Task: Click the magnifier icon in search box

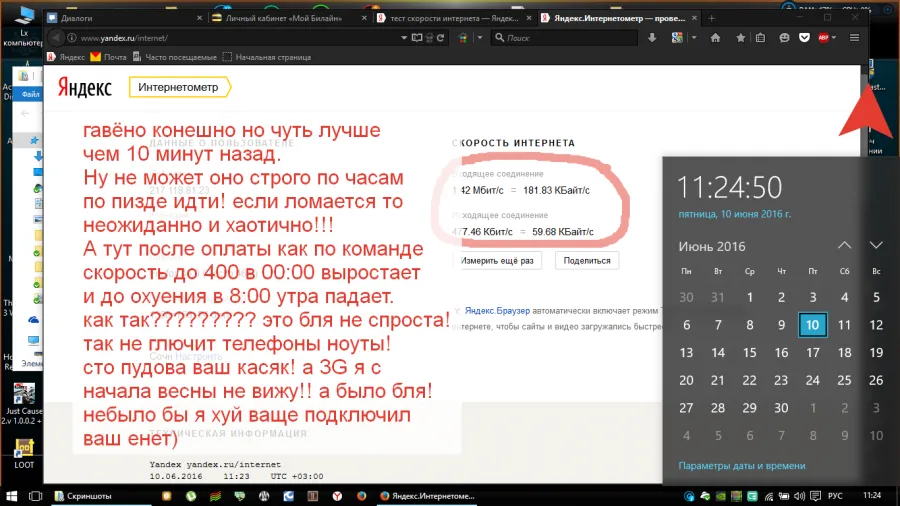Action: click(499, 38)
